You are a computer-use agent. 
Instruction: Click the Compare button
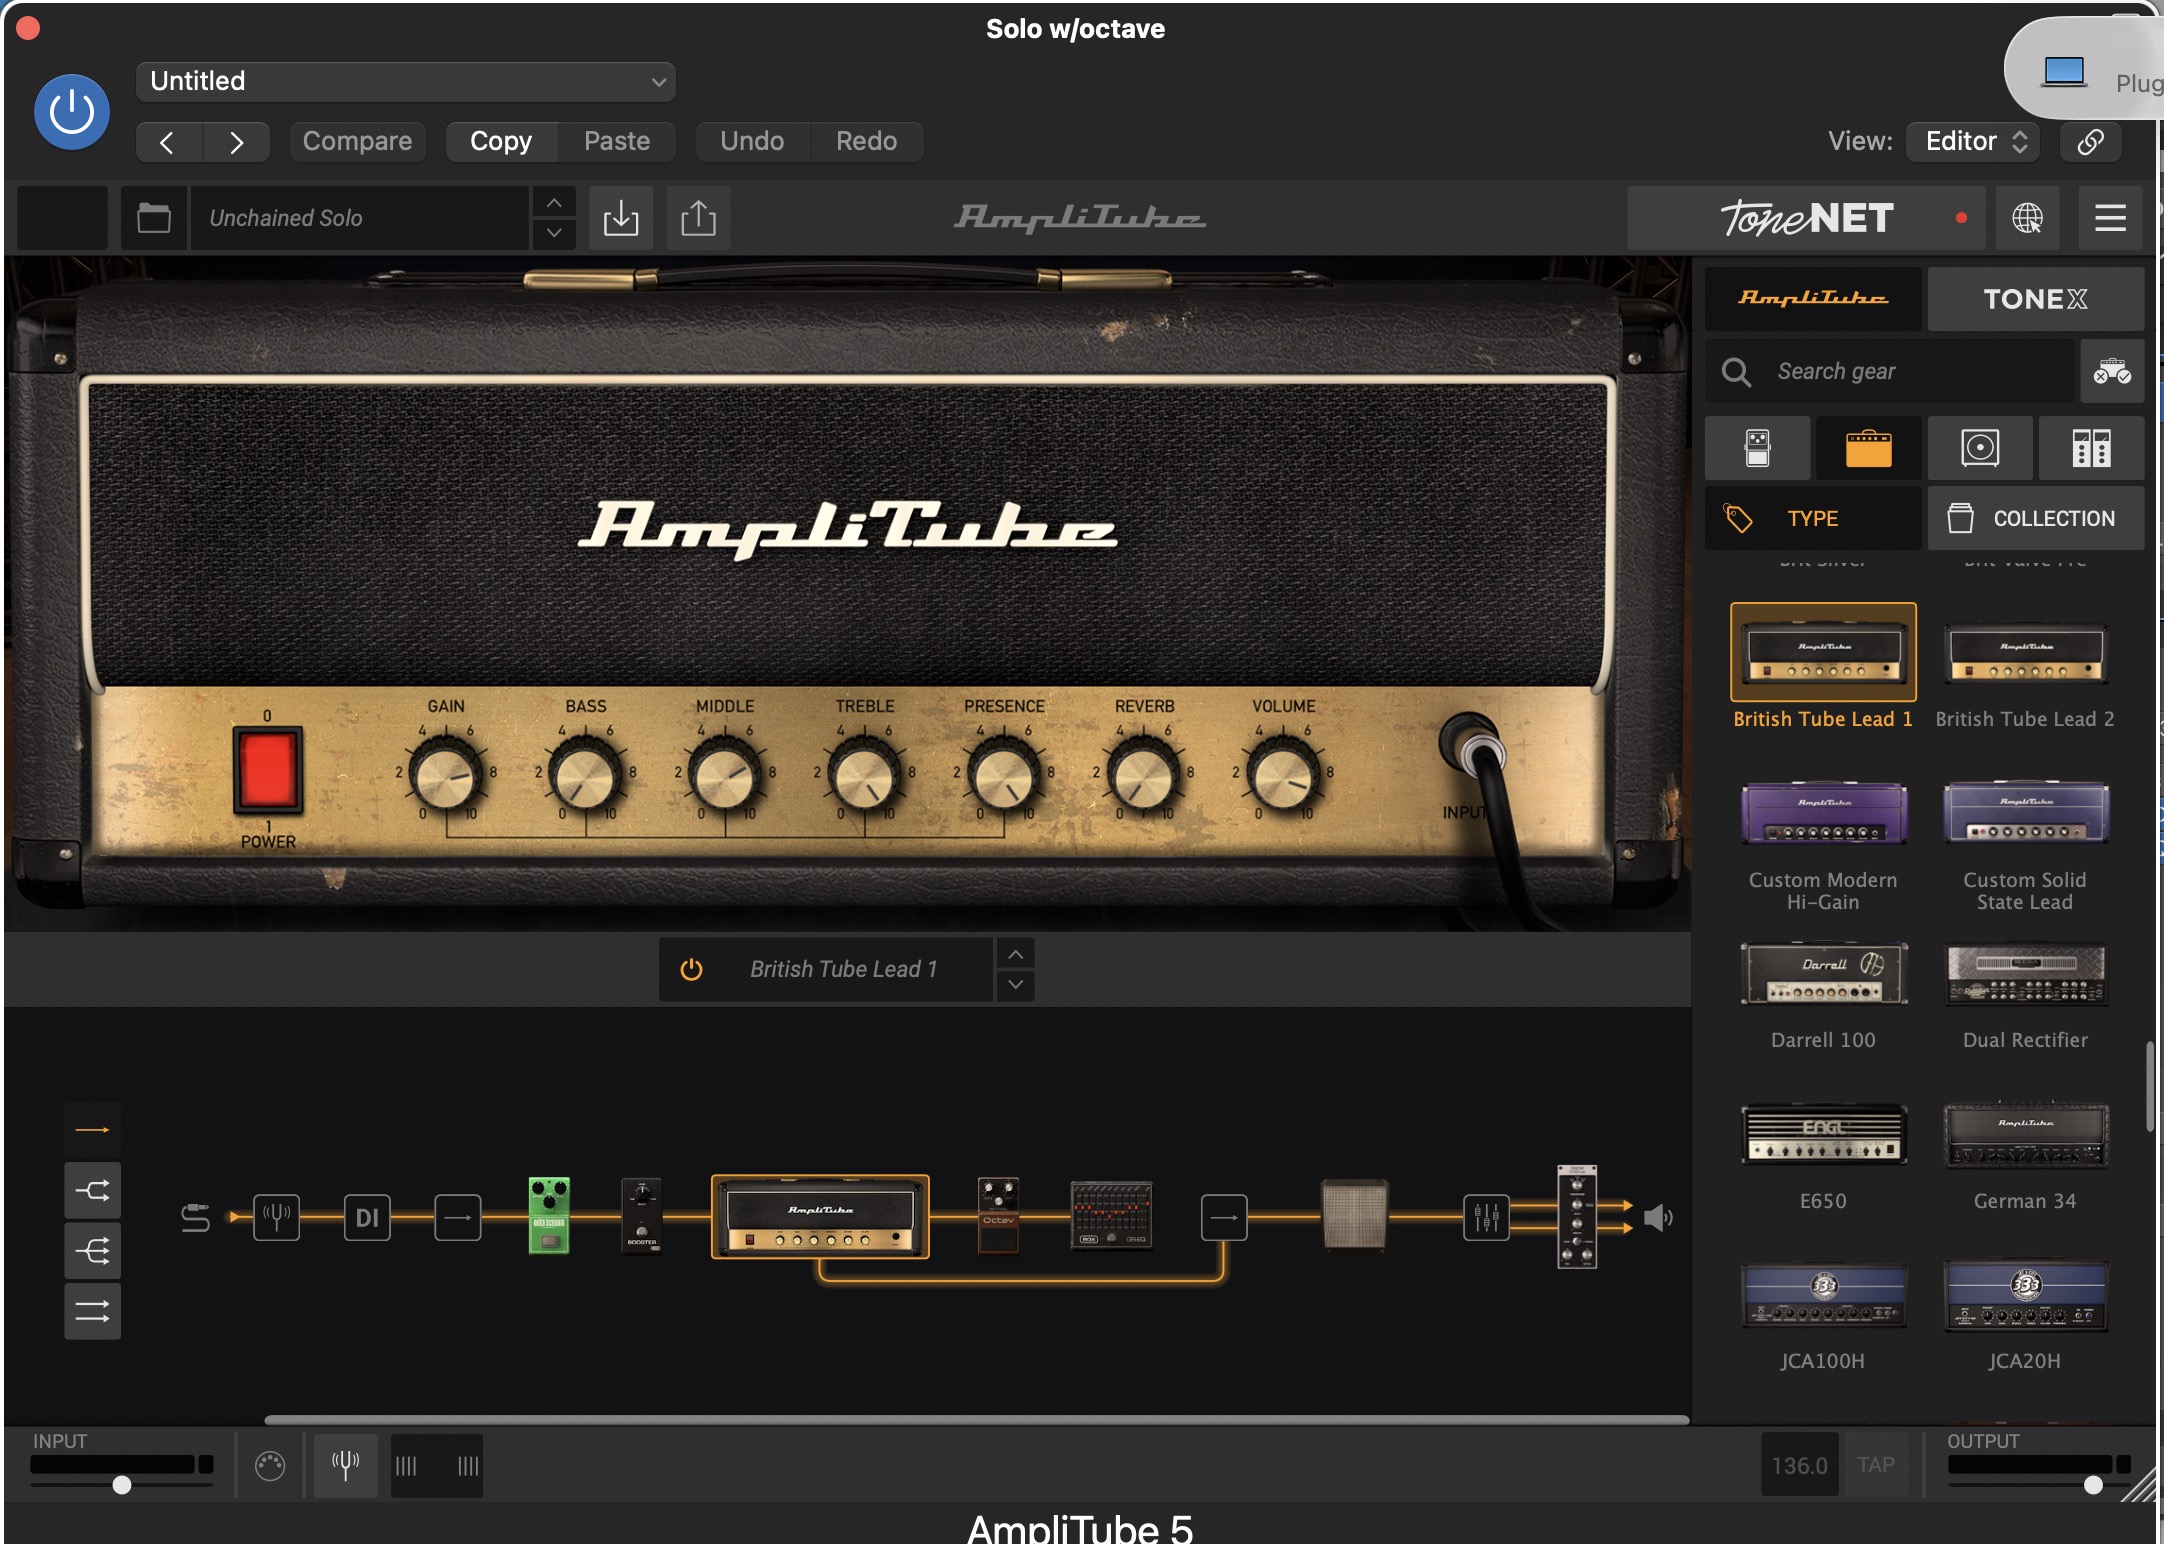(x=357, y=141)
